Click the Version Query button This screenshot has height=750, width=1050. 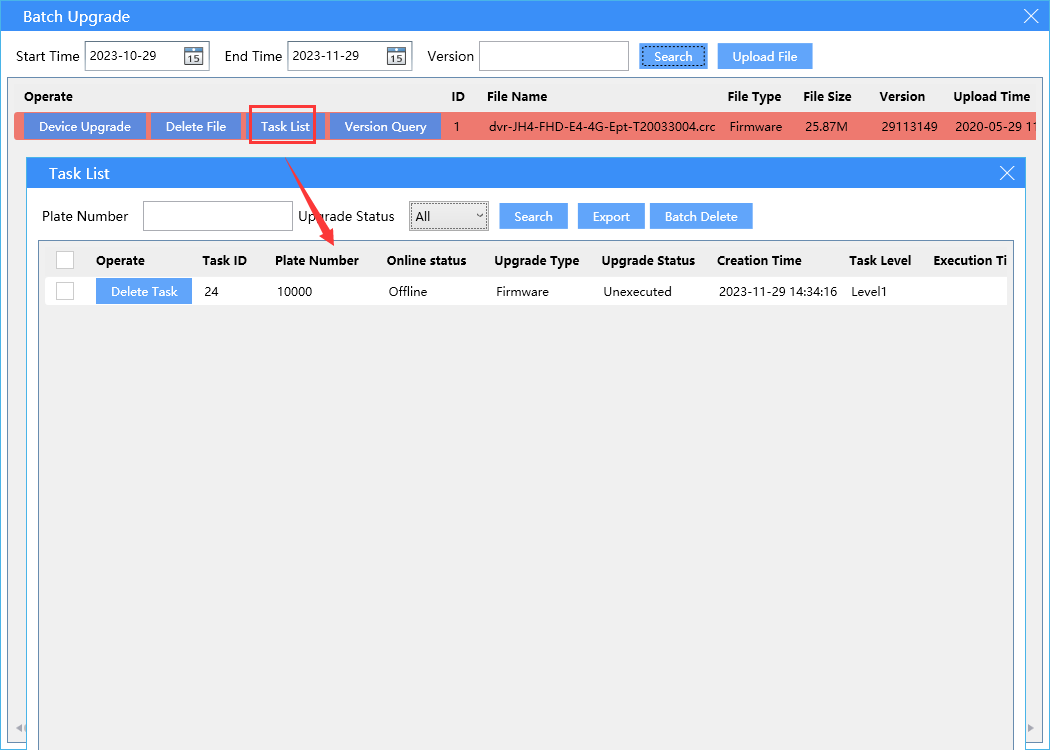coord(385,127)
